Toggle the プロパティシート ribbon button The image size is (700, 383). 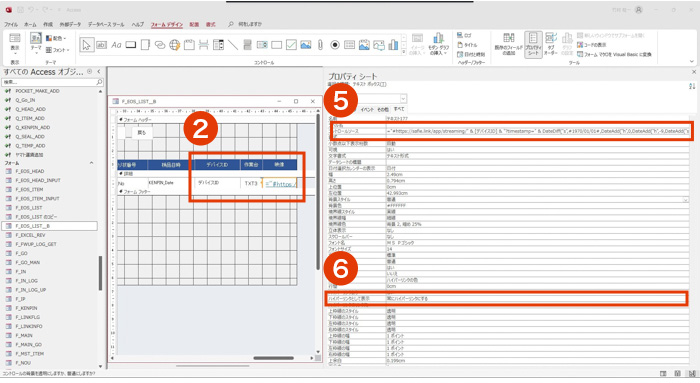(533, 44)
